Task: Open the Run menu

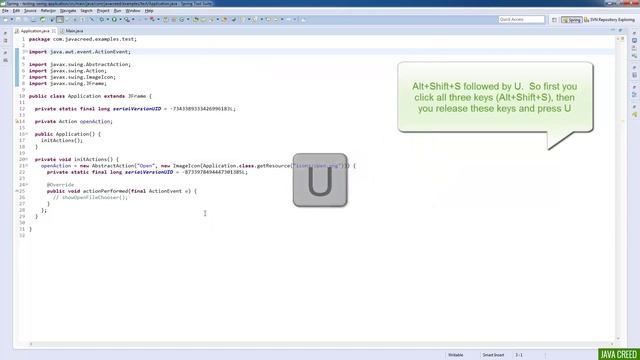Action: pos(117,11)
